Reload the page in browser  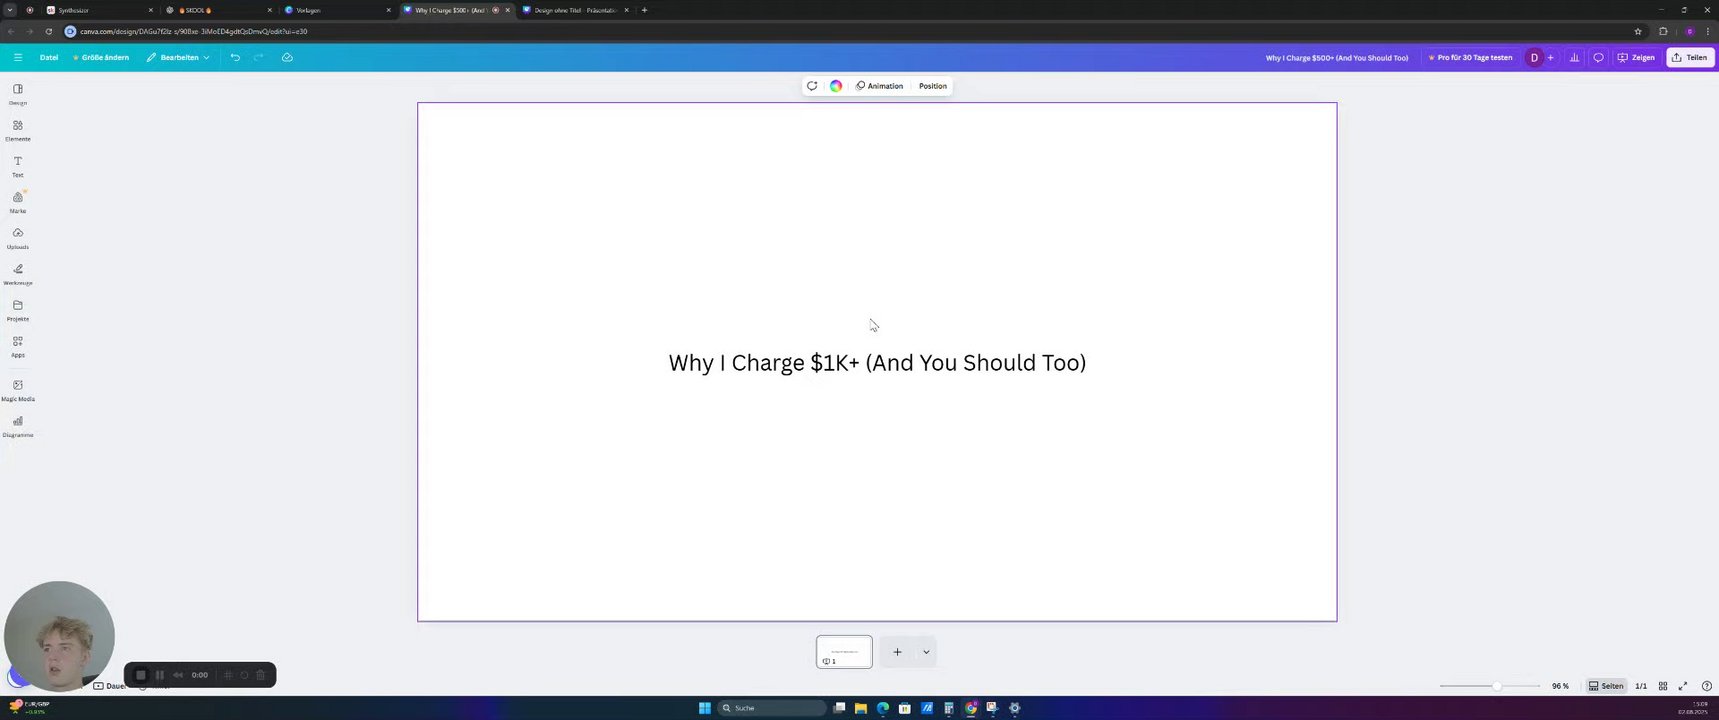tap(48, 31)
